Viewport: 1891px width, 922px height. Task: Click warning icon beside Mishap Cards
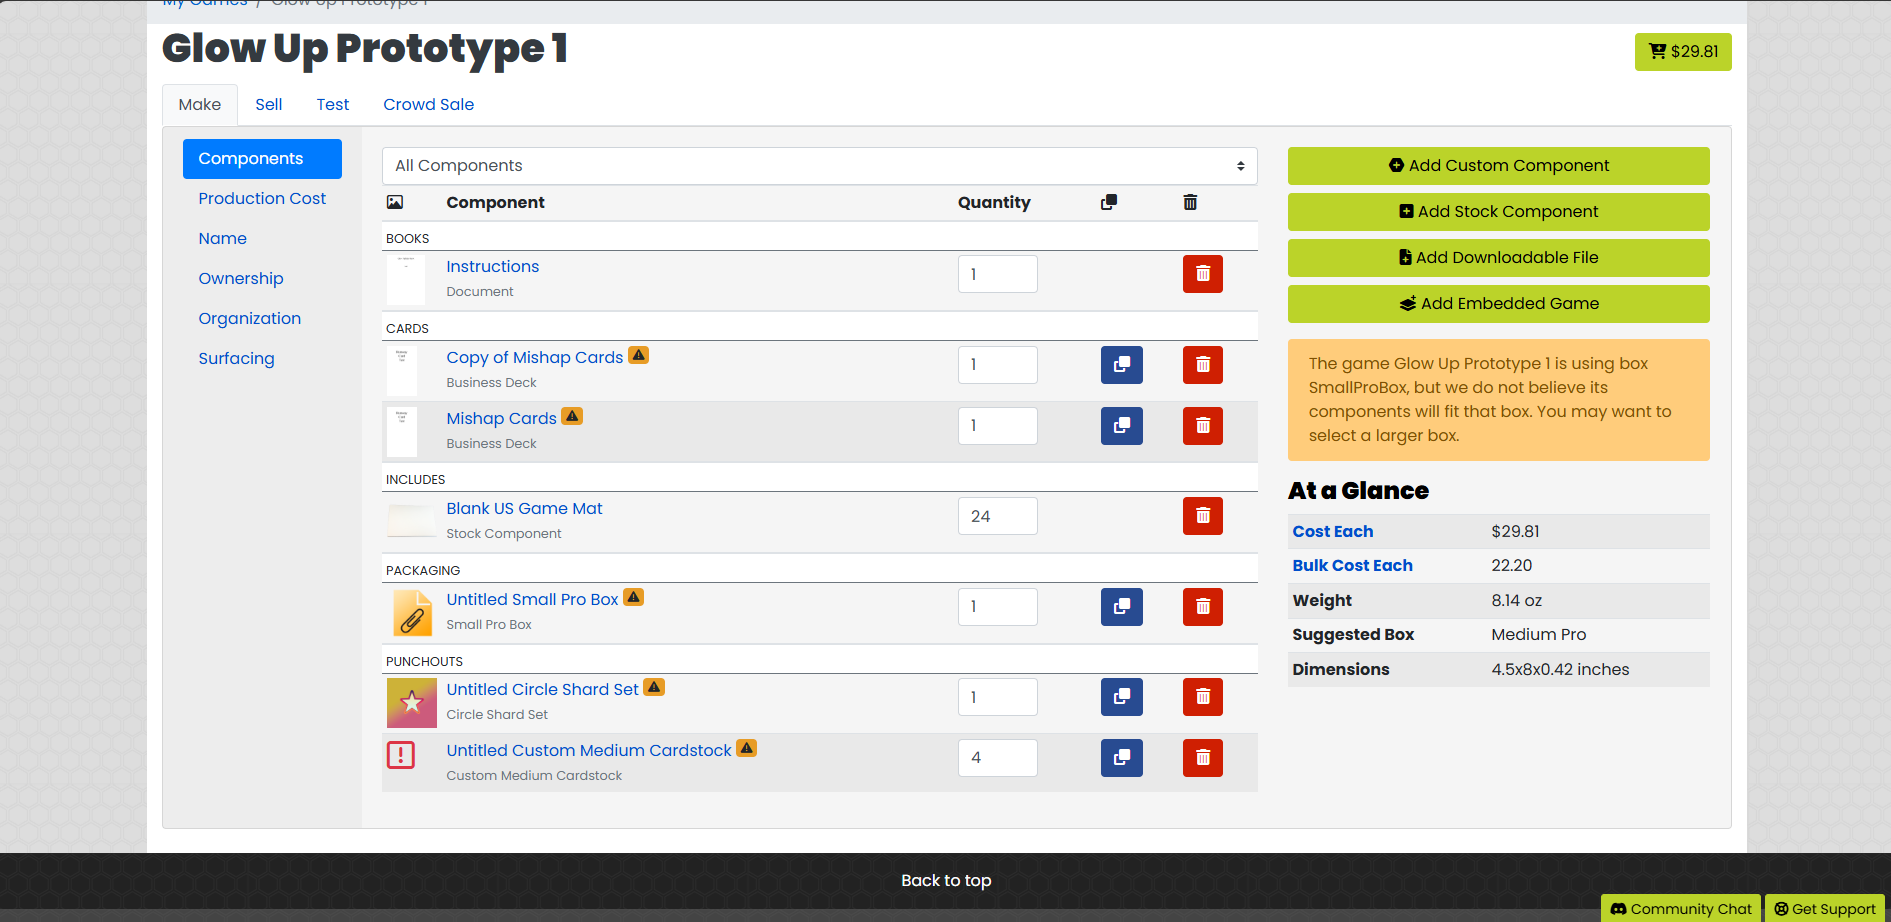(572, 416)
